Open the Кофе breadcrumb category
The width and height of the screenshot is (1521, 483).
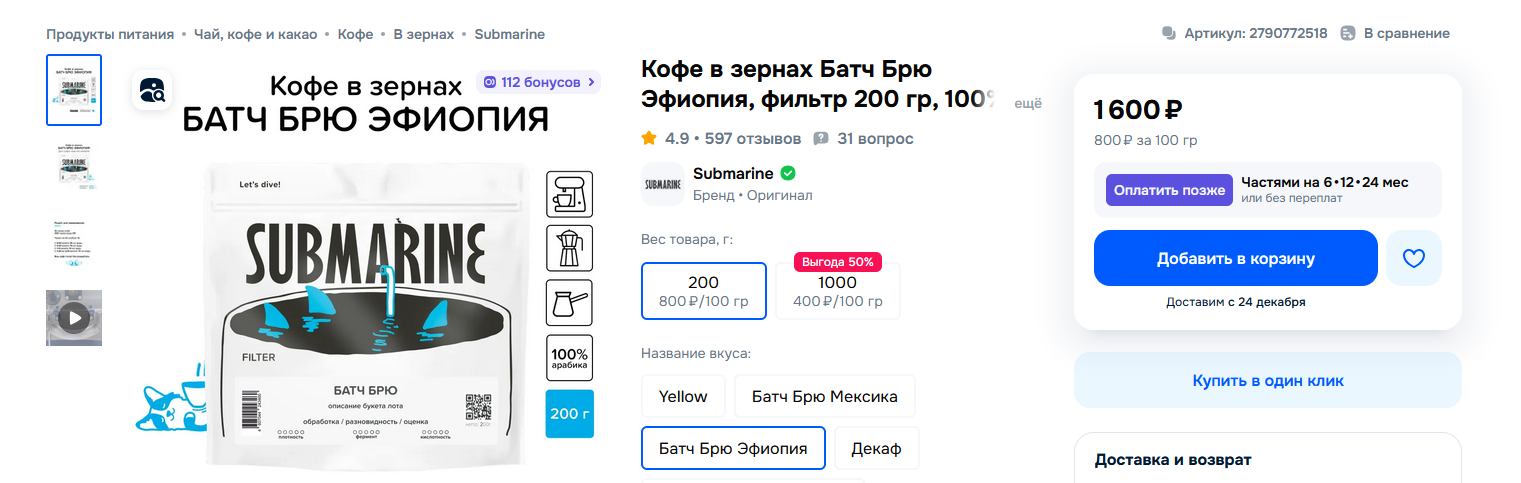pyautogui.click(x=355, y=34)
